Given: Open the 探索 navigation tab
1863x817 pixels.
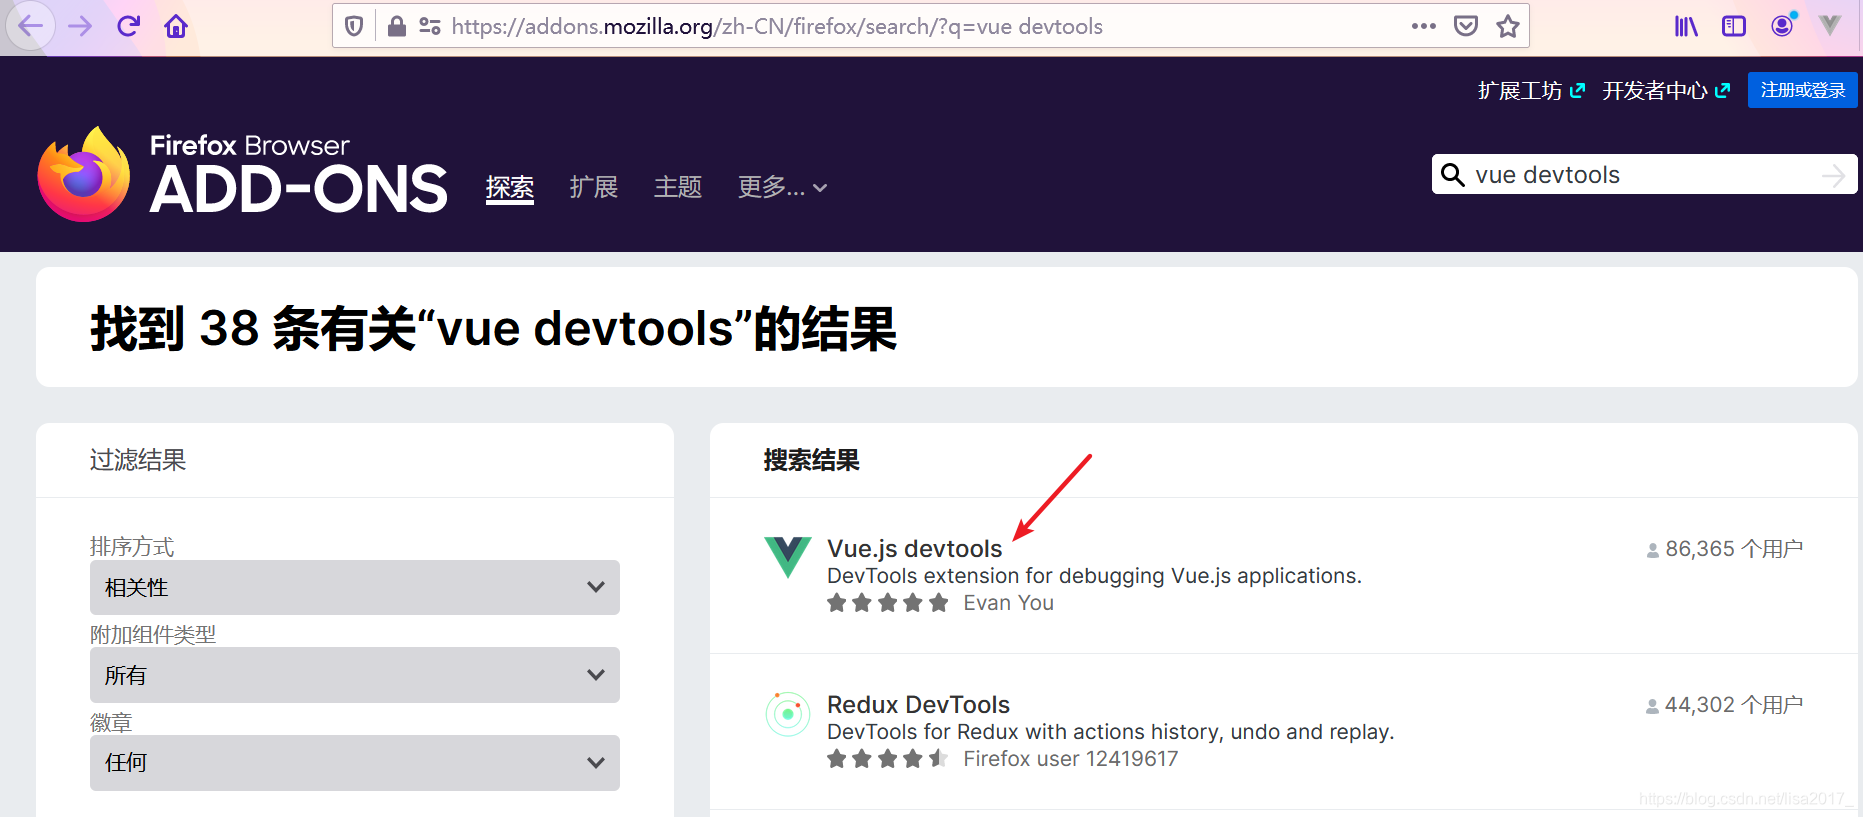Looking at the screenshot, I should click(510, 187).
